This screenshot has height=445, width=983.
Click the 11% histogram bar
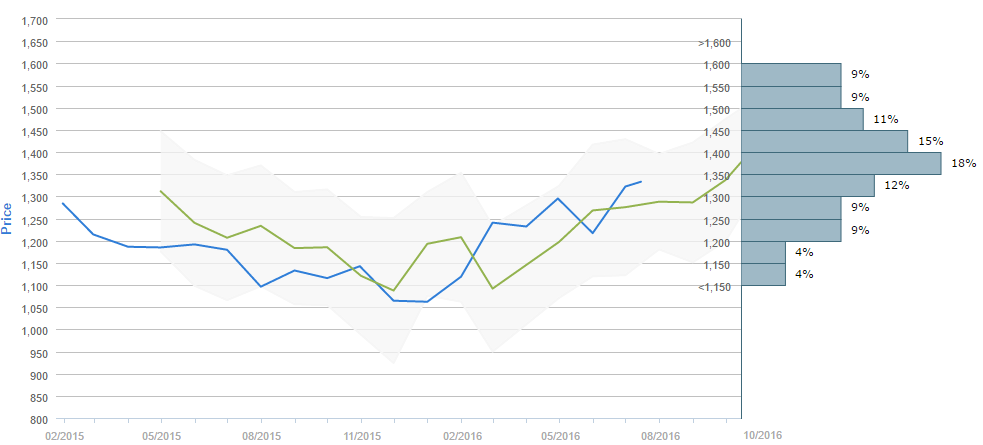802,119
